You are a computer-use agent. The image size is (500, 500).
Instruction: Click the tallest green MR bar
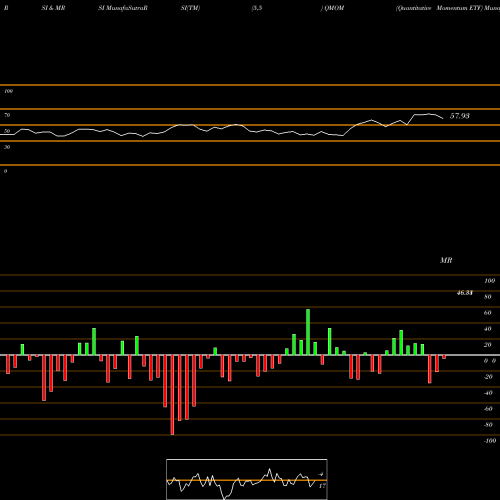coord(308,332)
